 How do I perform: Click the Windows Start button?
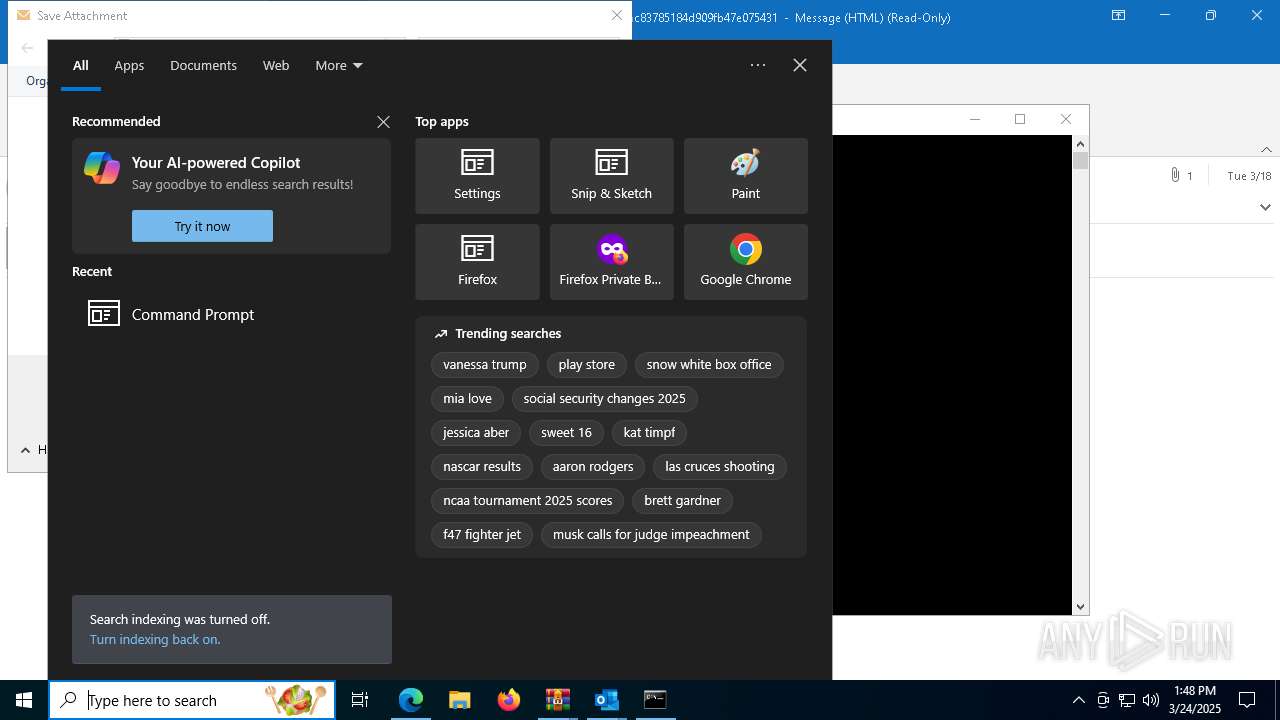coord(24,700)
